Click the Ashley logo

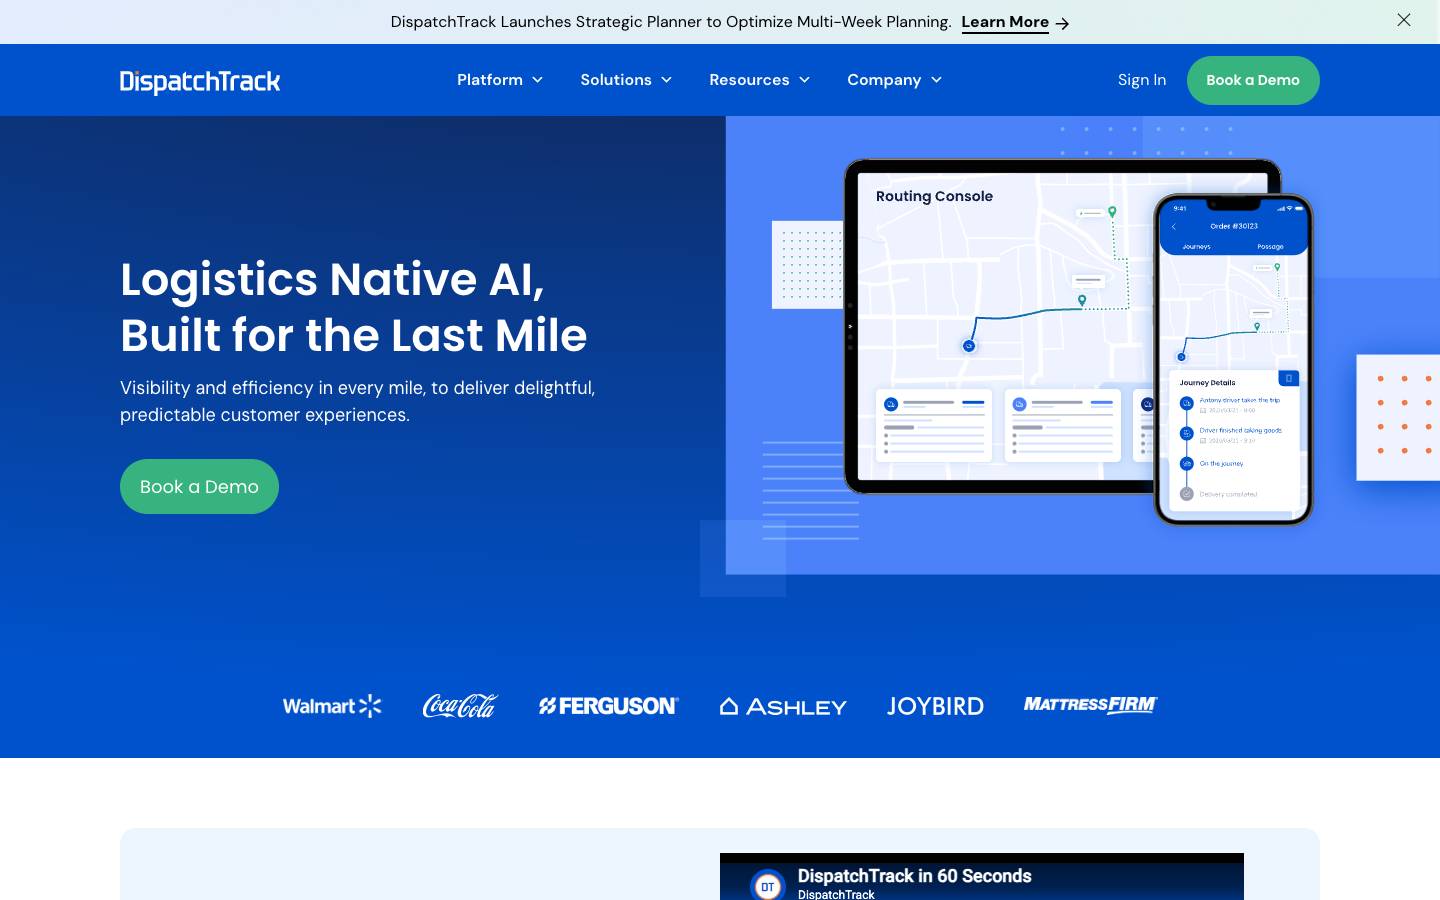pyautogui.click(x=783, y=707)
